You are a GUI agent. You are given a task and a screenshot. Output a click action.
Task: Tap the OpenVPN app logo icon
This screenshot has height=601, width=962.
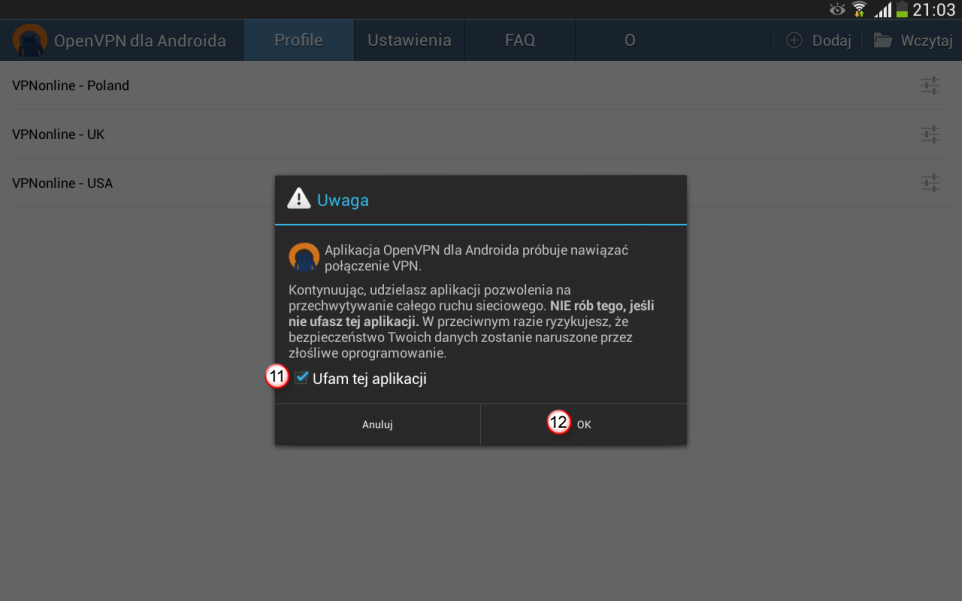coord(29,40)
